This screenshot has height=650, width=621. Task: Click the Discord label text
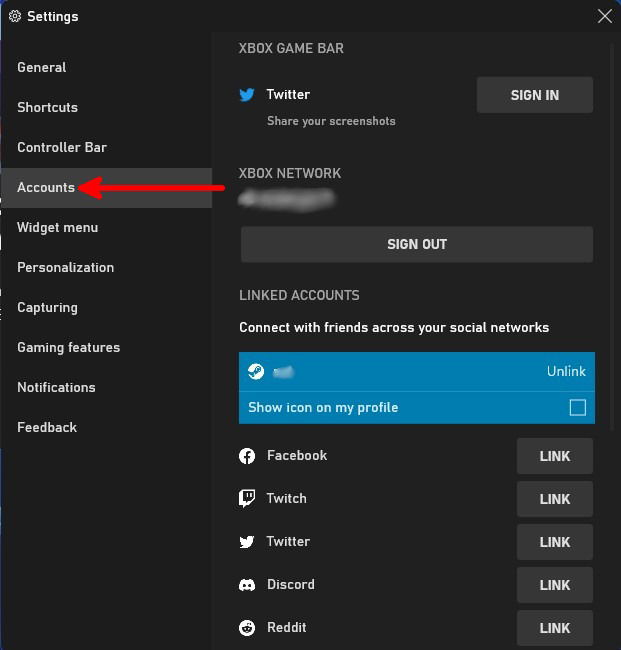tap(291, 585)
